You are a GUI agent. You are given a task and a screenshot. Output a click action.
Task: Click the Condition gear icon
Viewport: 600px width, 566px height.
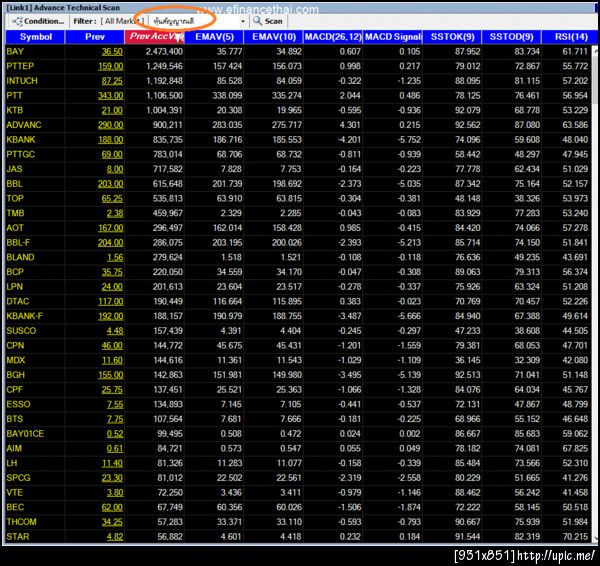click(18, 21)
